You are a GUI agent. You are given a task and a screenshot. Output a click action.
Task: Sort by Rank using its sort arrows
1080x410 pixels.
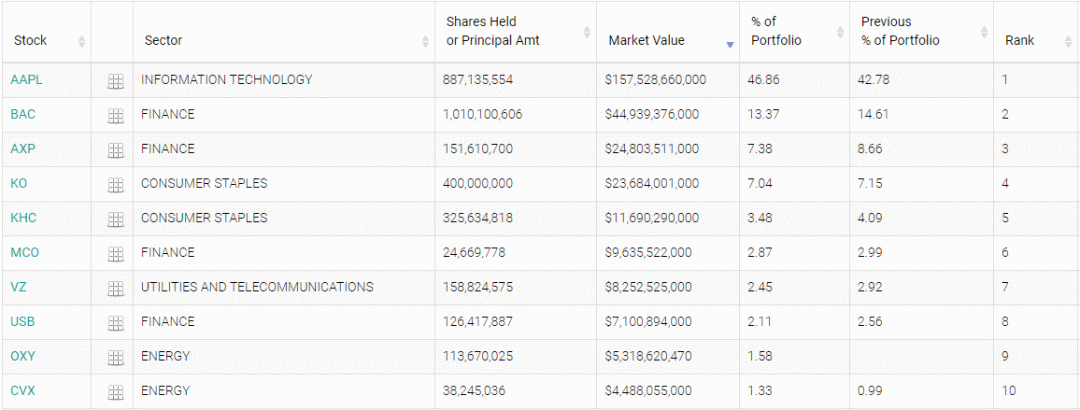point(1068,41)
